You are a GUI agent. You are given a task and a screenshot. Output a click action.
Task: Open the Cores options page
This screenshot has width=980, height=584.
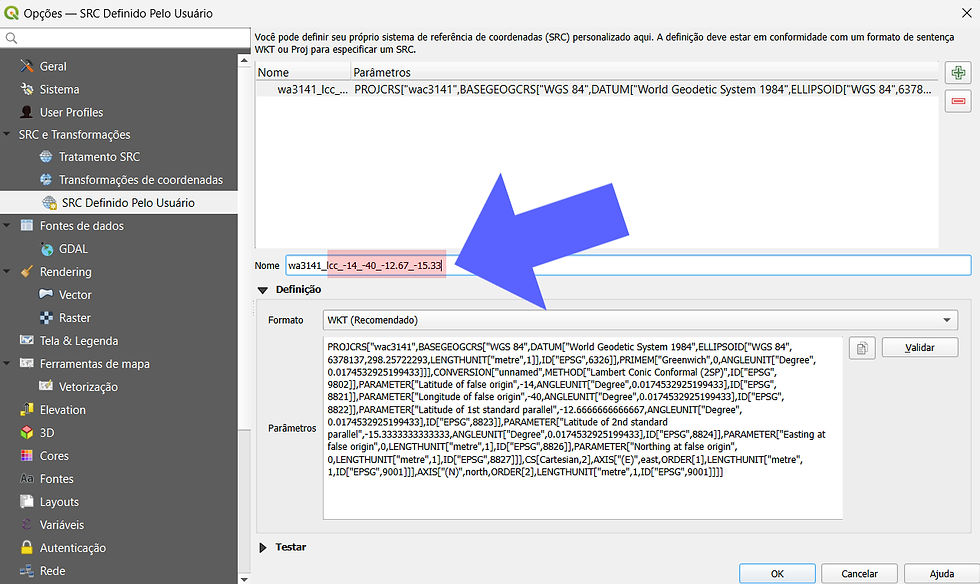coord(54,456)
